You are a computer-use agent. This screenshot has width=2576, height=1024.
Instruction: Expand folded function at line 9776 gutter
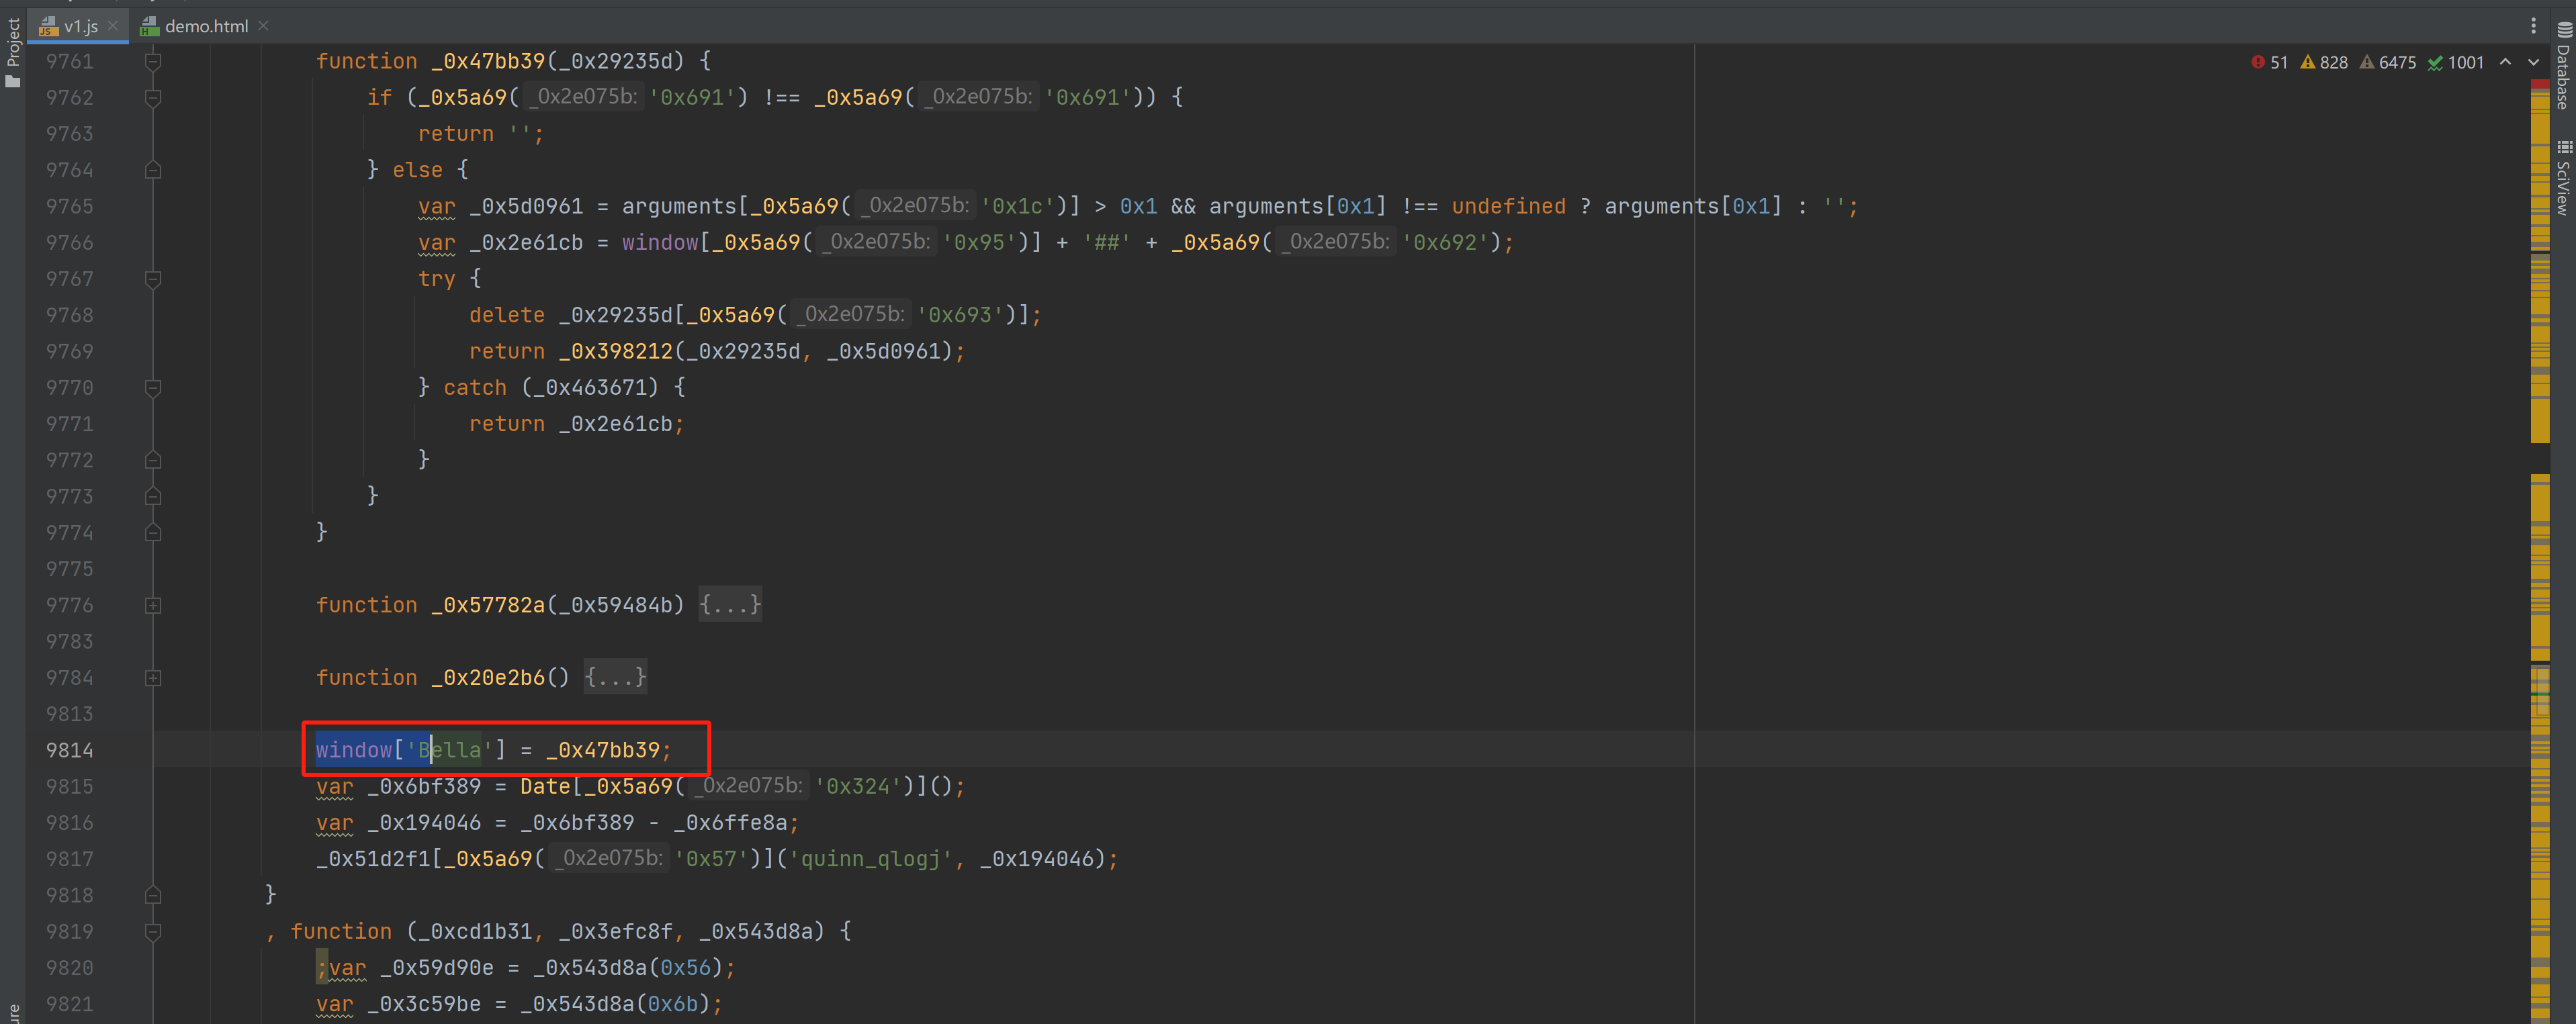coord(153,605)
